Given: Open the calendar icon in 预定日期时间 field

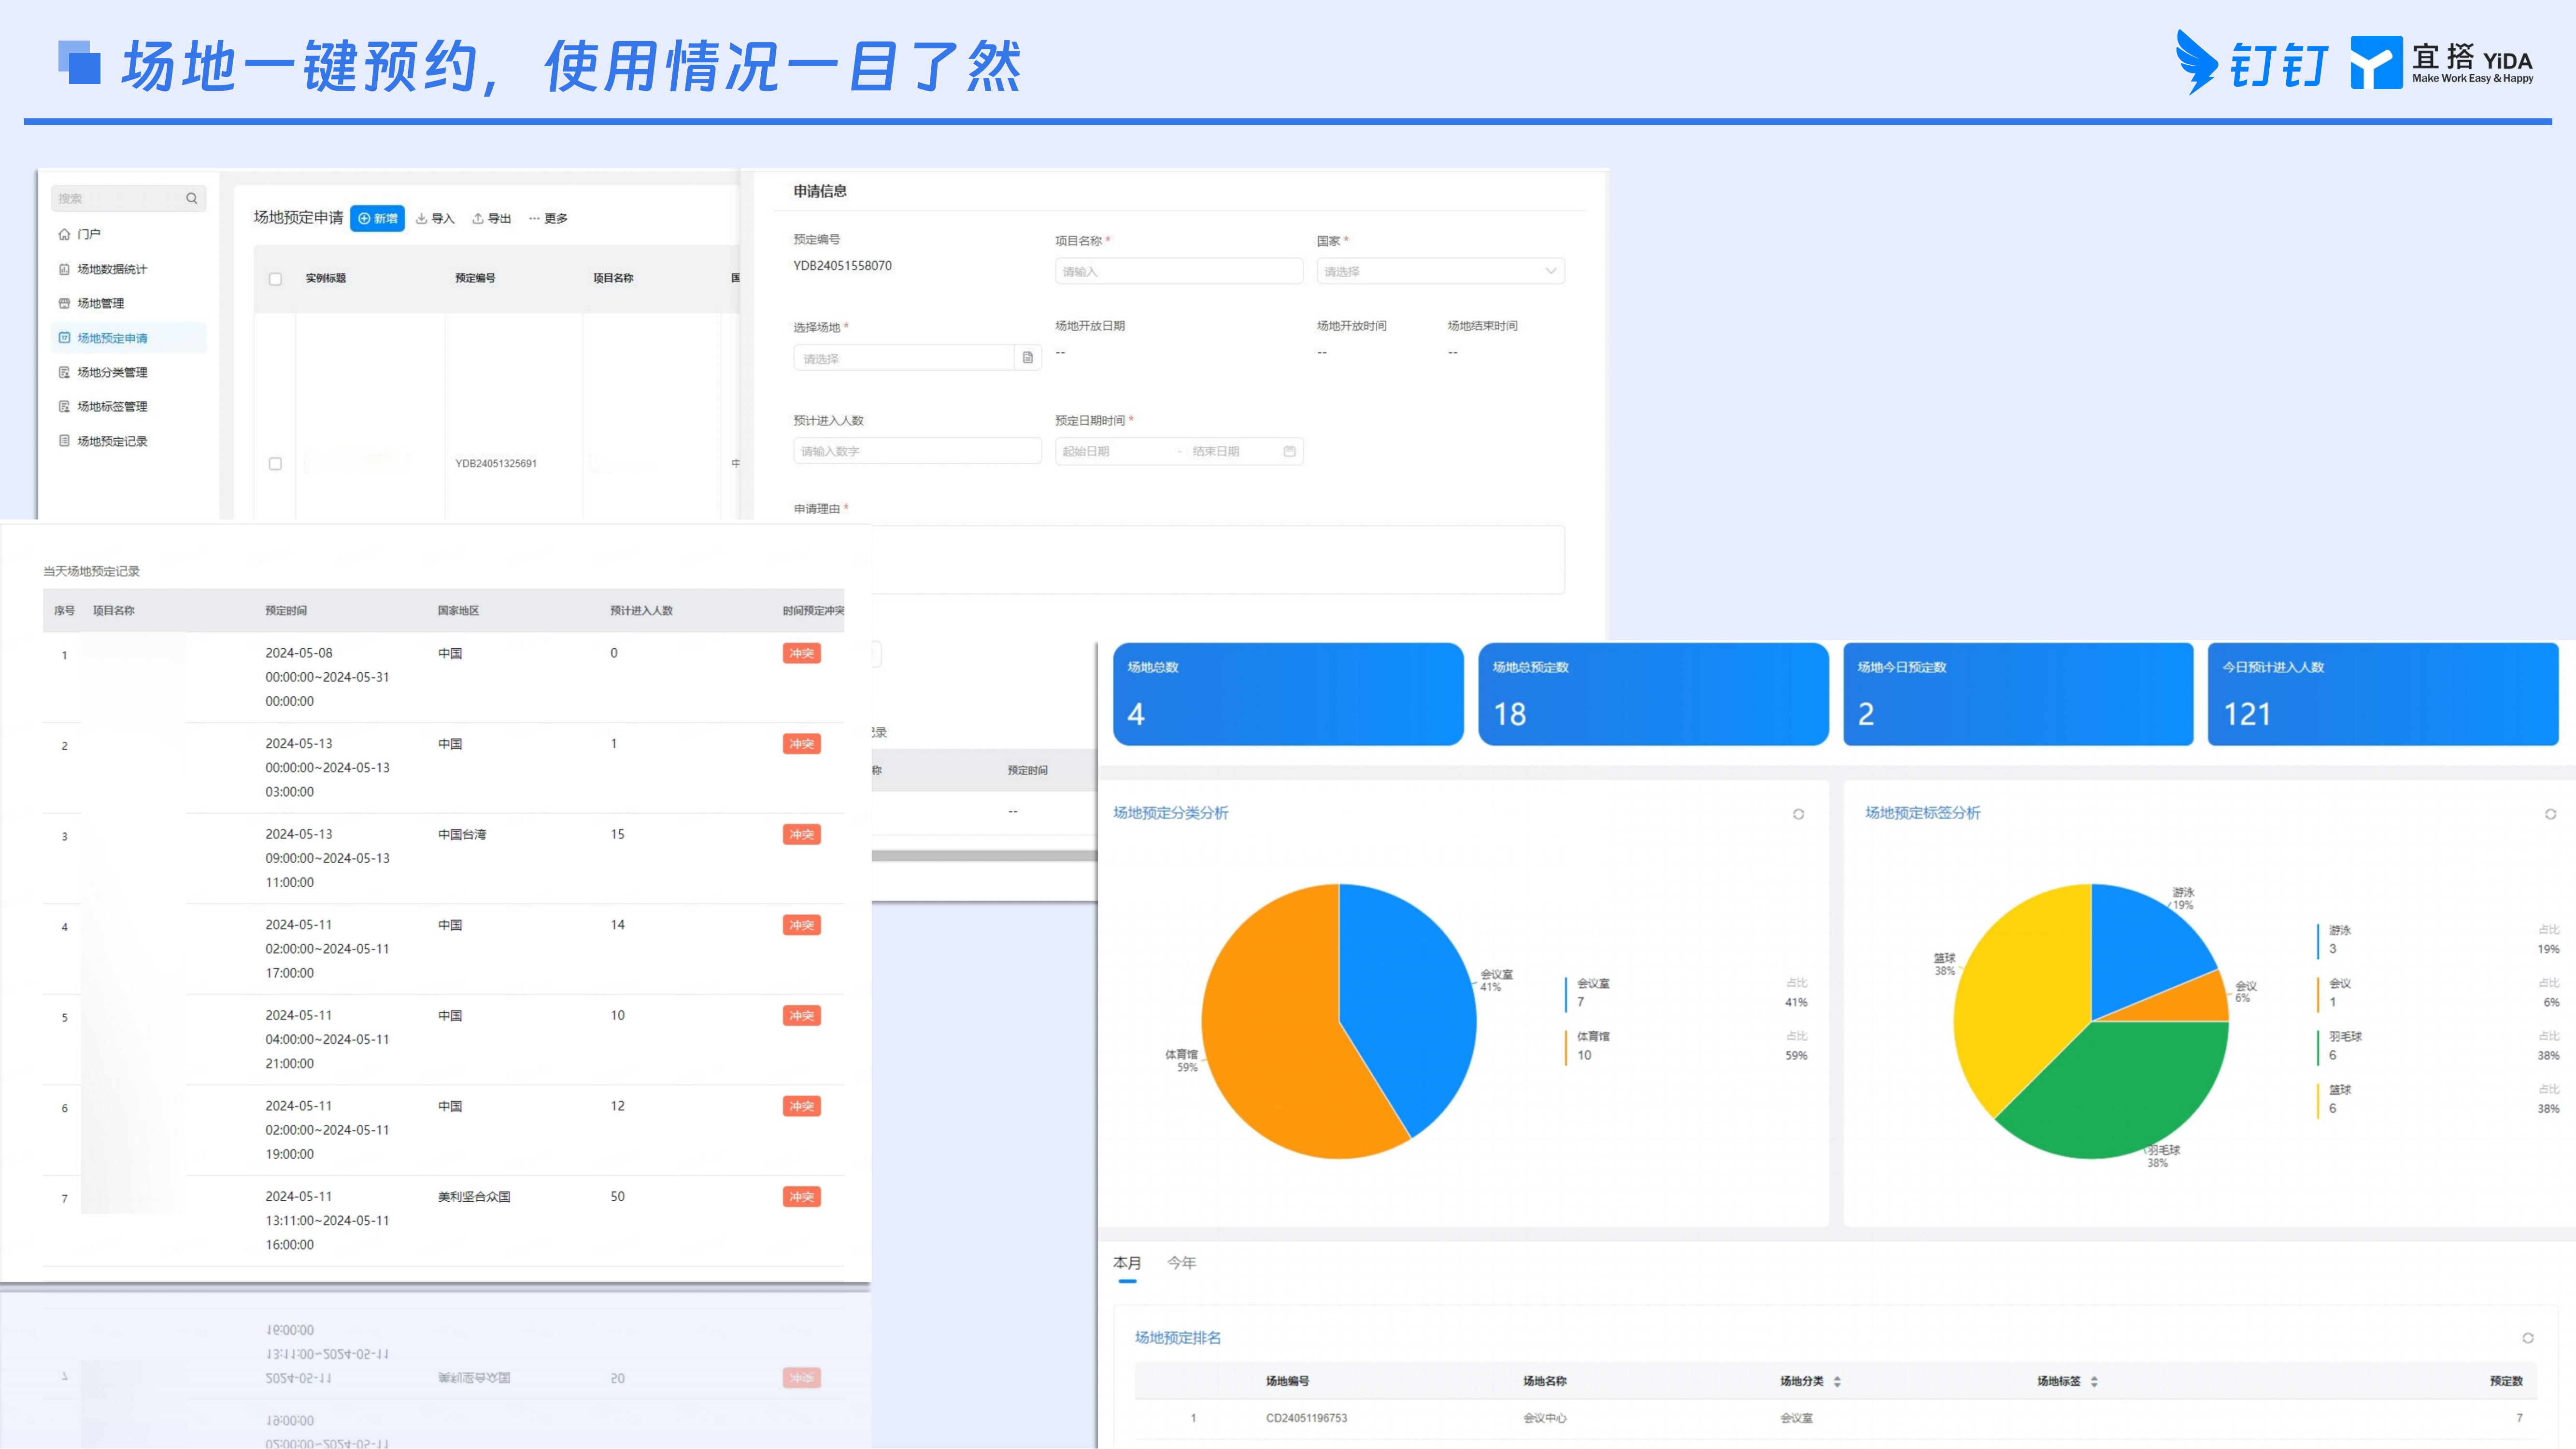Looking at the screenshot, I should coord(1289,451).
